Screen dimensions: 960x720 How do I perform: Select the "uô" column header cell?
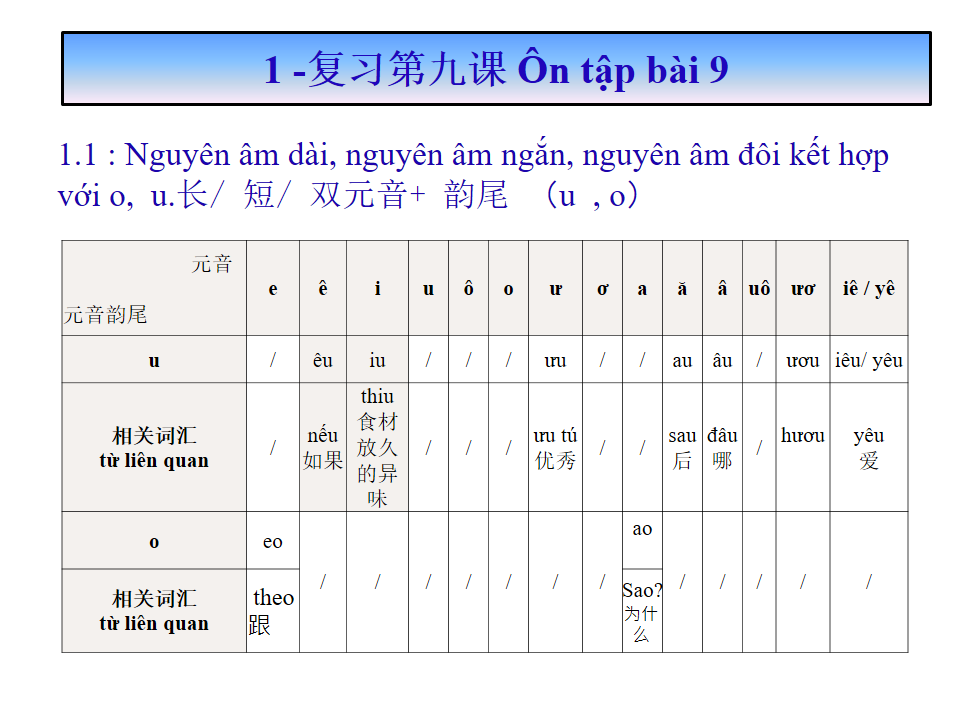click(759, 289)
